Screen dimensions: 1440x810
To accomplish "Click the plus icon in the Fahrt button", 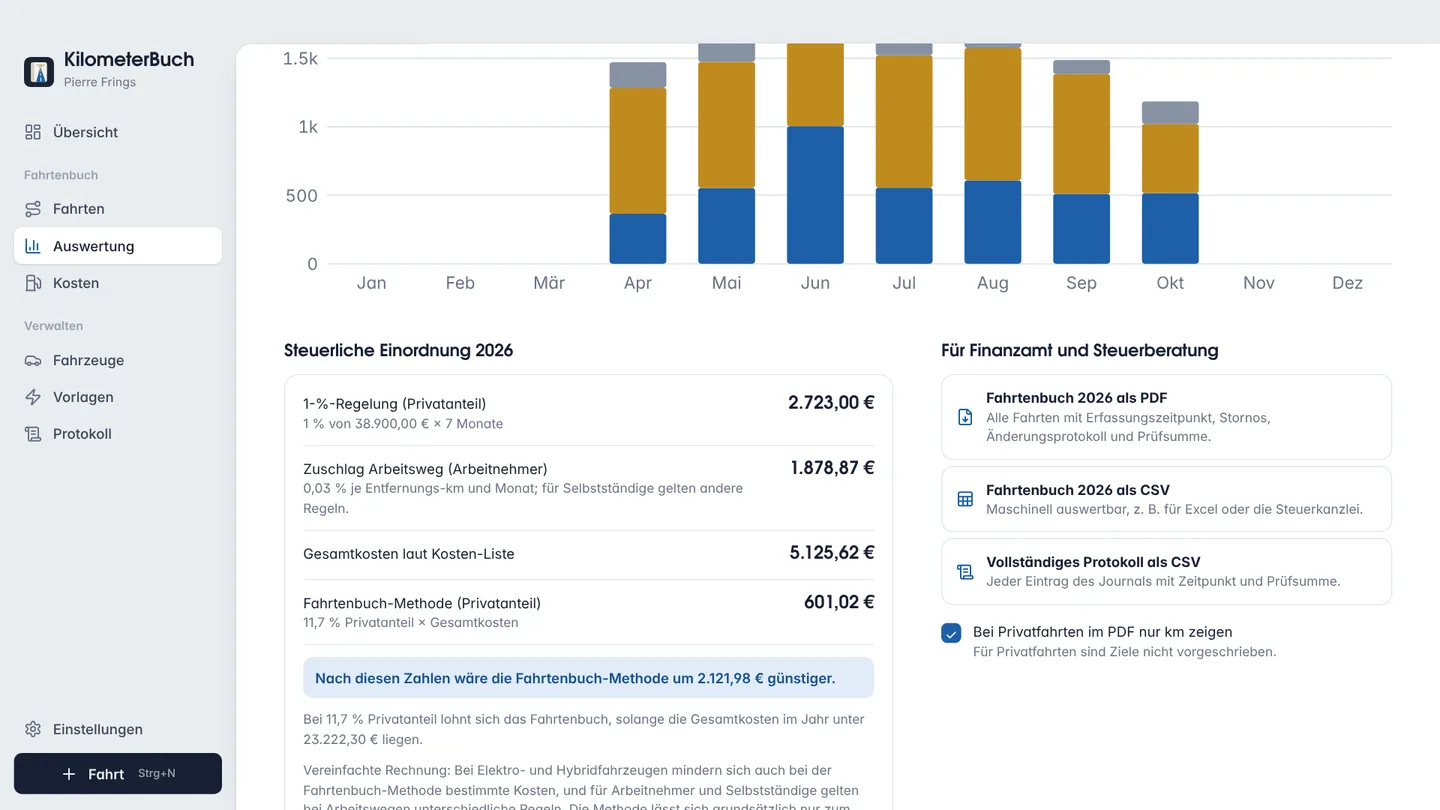I will 69,774.
